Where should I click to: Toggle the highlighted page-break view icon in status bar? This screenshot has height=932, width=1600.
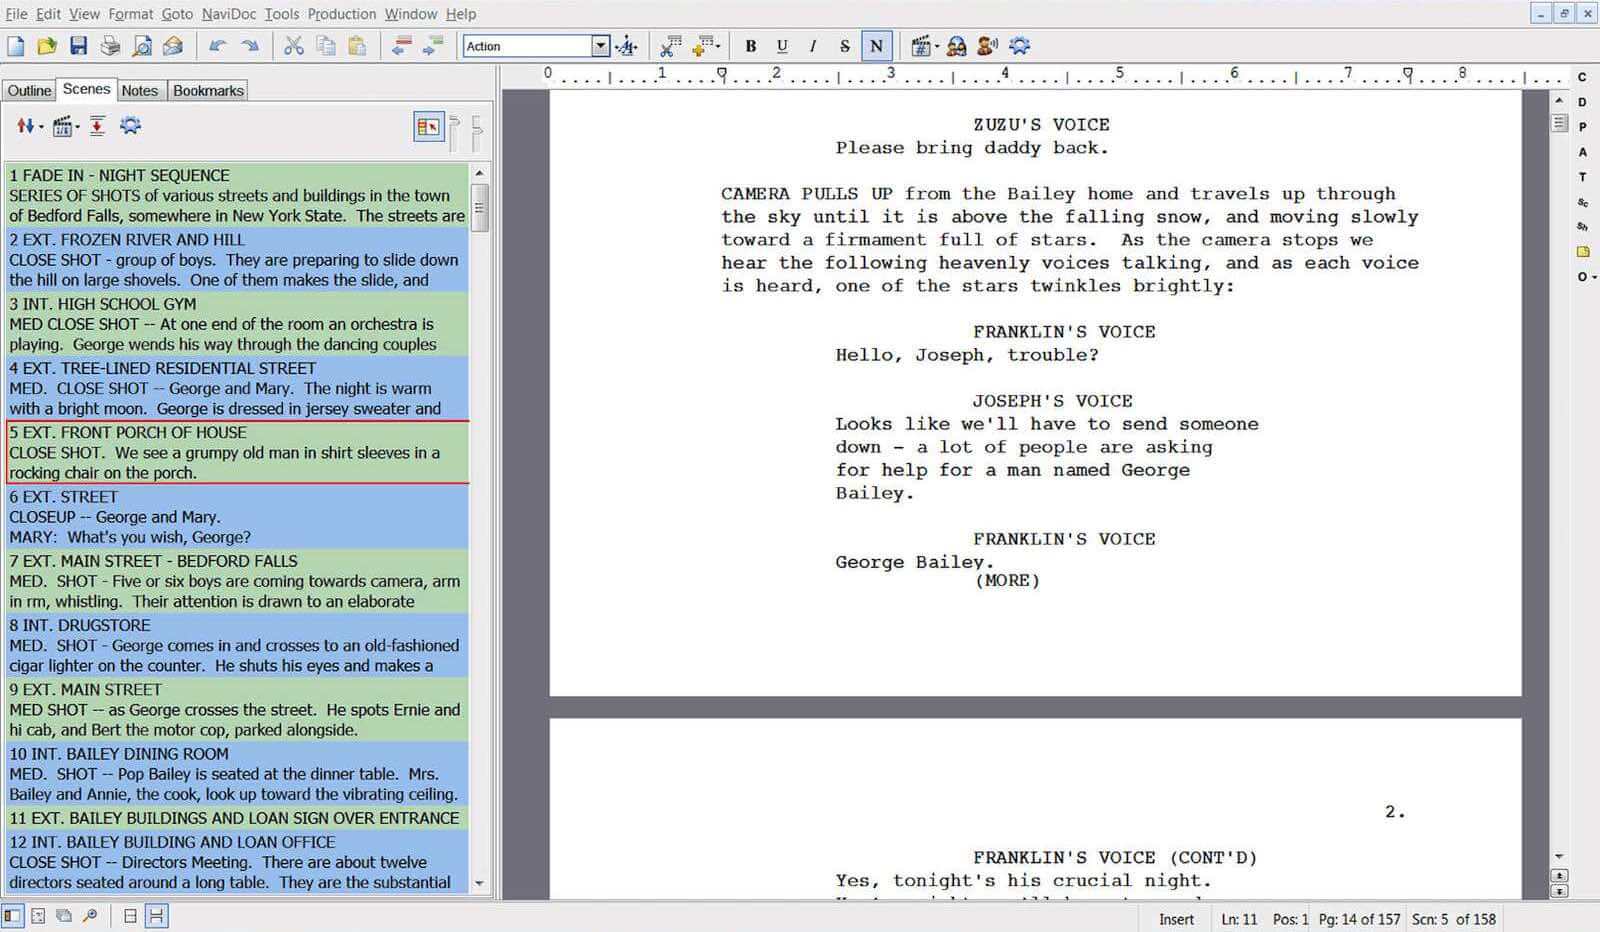pyautogui.click(x=157, y=916)
